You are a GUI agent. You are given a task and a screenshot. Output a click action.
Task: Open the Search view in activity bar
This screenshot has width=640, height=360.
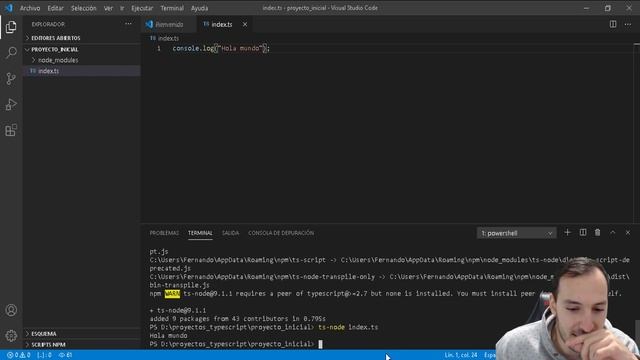(11, 53)
